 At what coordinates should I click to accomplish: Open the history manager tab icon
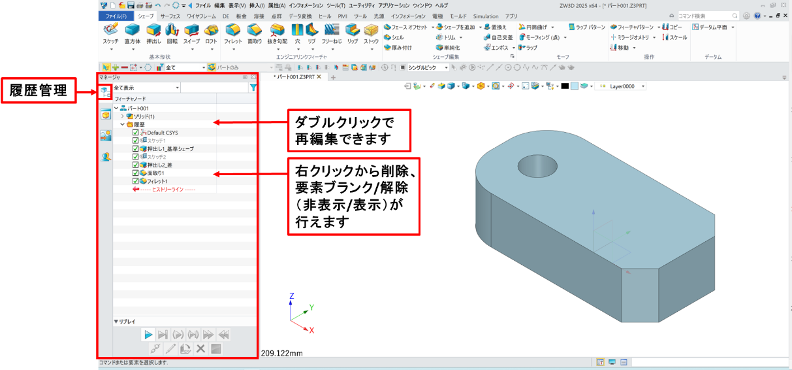click(105, 92)
